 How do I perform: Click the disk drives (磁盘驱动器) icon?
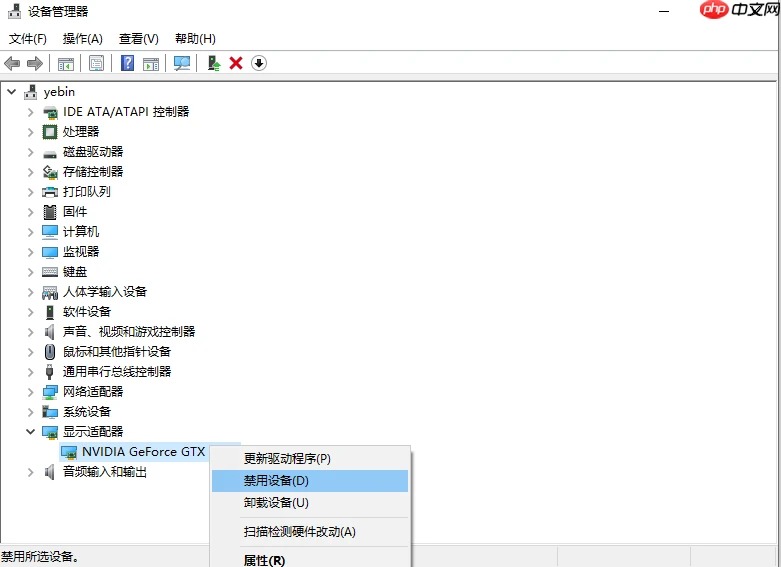coord(50,153)
